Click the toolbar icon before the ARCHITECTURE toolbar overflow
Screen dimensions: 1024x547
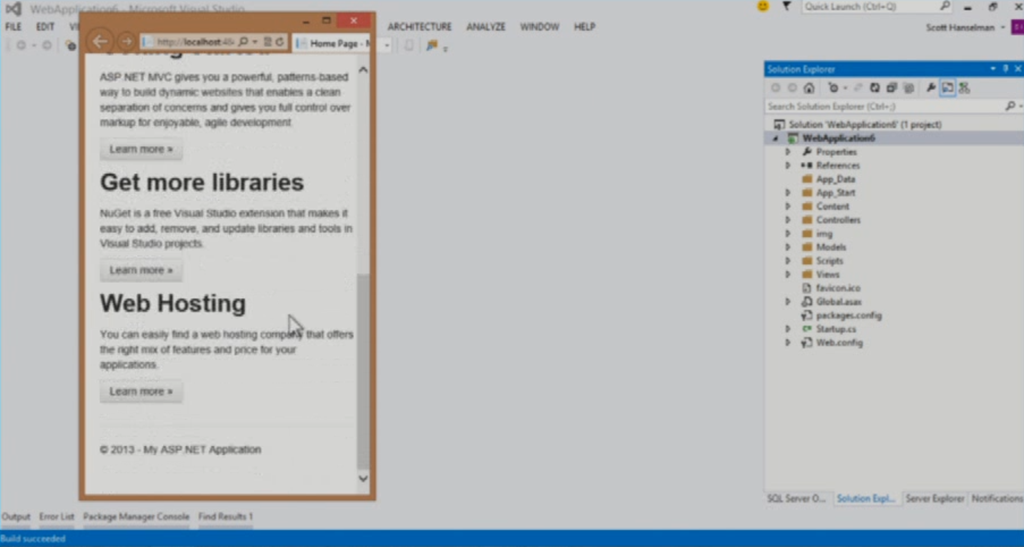432,46
